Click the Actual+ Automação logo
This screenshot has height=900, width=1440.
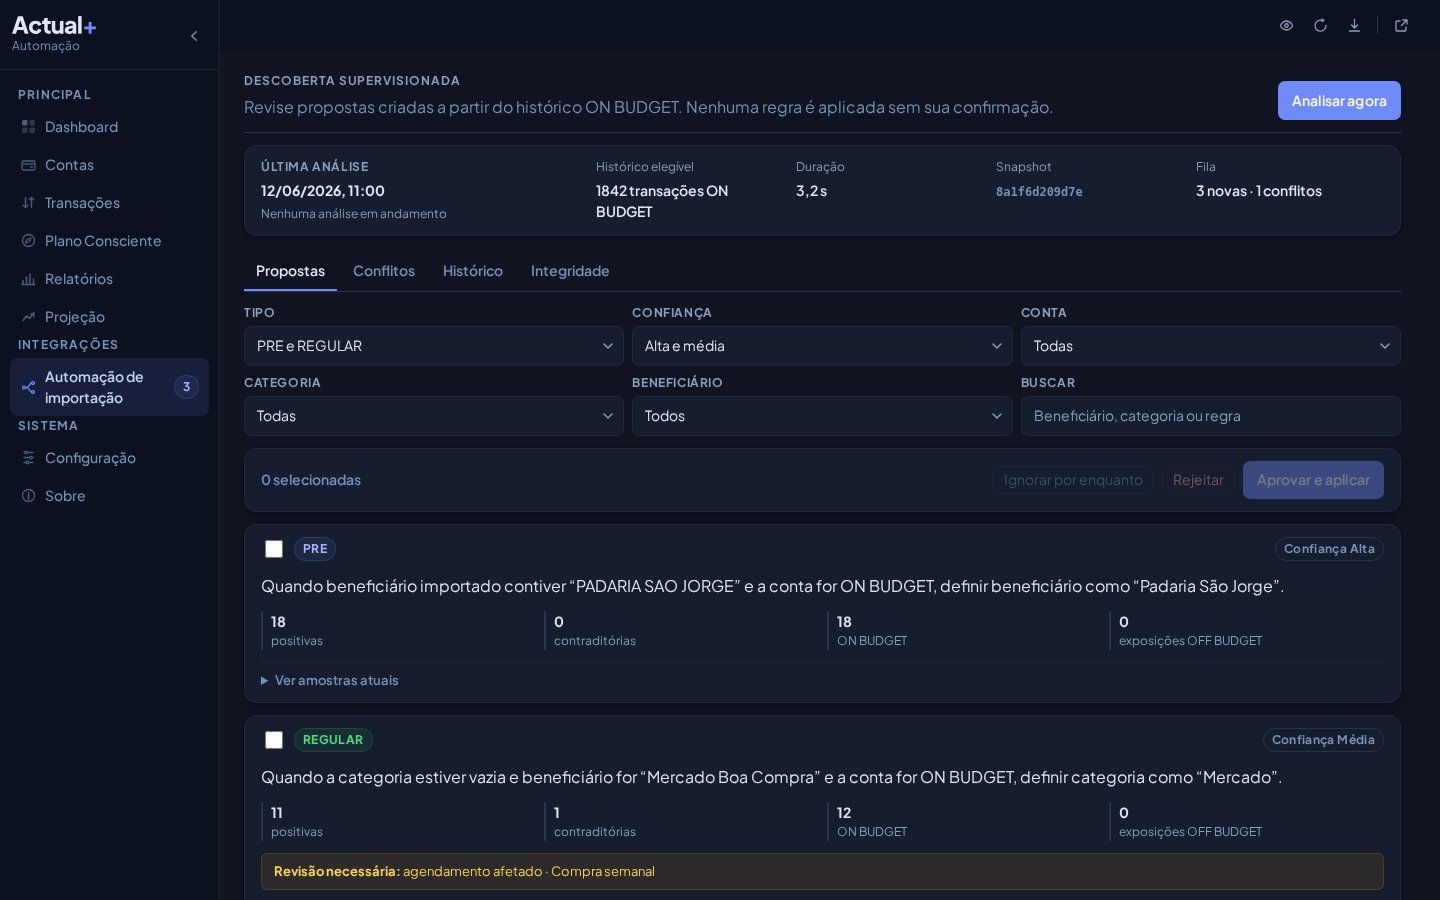coord(54,34)
